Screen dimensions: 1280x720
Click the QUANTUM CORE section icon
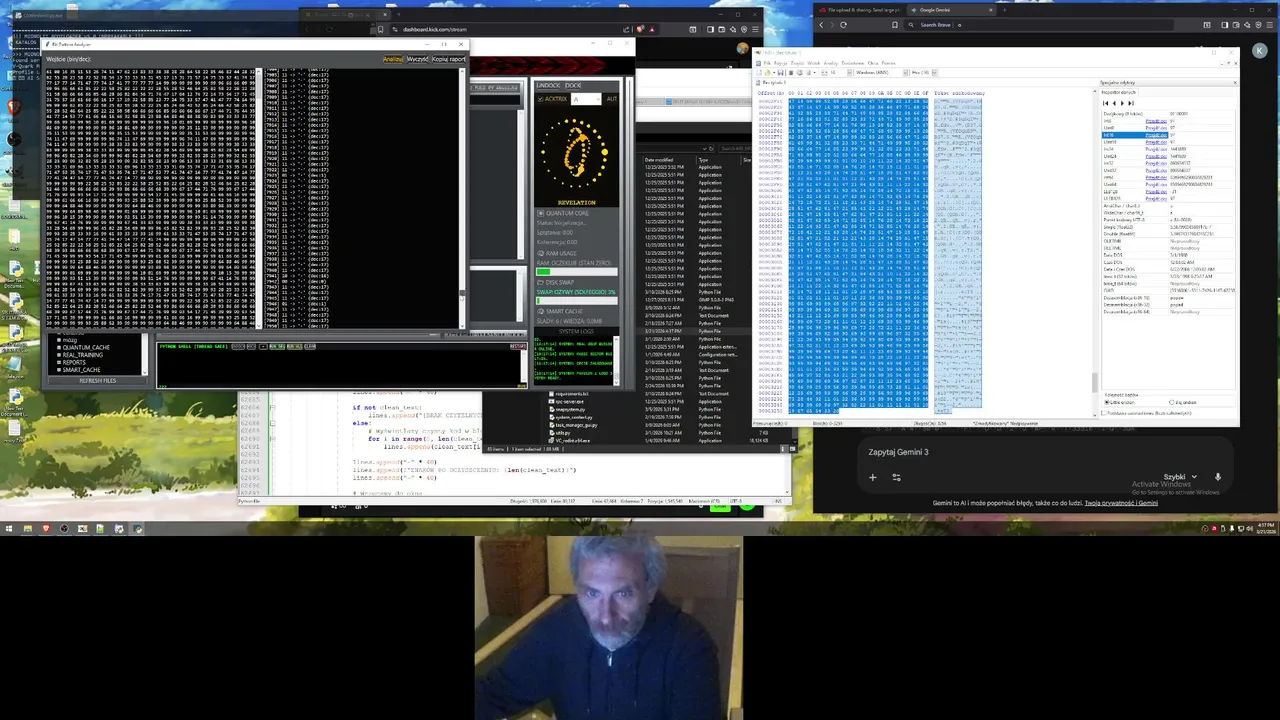(x=540, y=213)
